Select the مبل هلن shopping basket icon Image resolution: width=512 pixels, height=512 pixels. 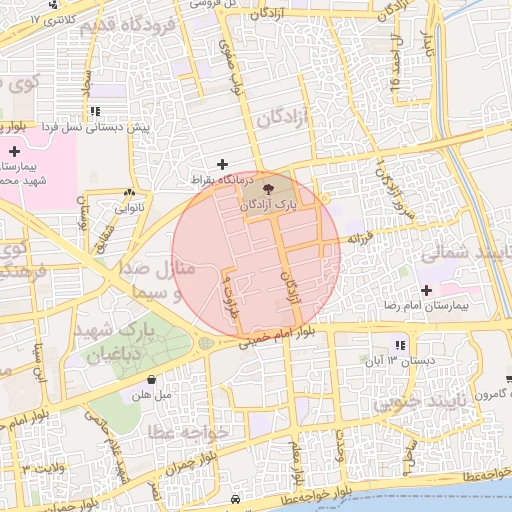pos(151,379)
